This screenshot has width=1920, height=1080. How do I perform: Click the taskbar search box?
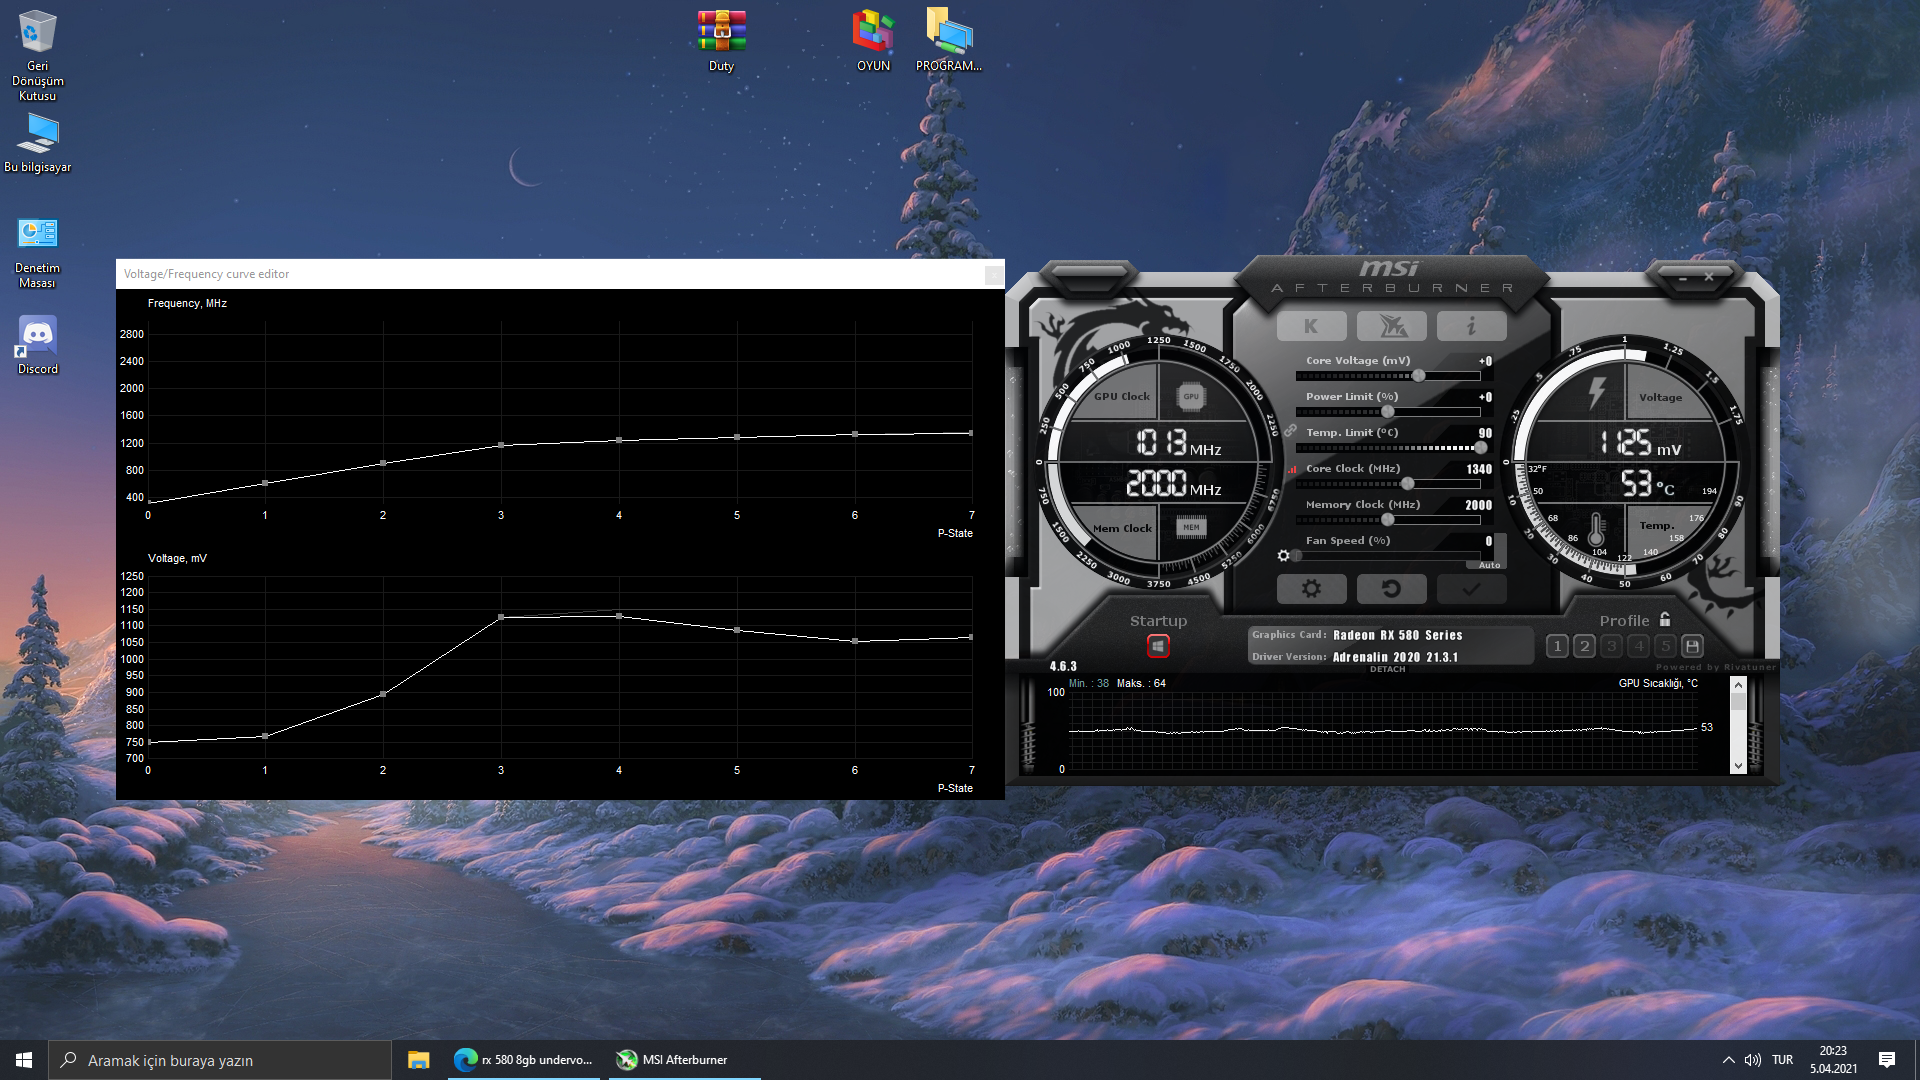click(x=220, y=1060)
